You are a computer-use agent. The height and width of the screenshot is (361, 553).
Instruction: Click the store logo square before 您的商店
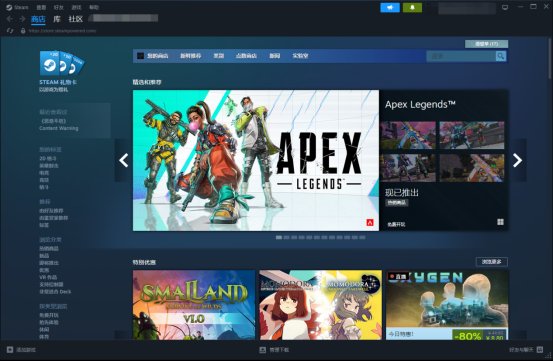tap(140, 56)
